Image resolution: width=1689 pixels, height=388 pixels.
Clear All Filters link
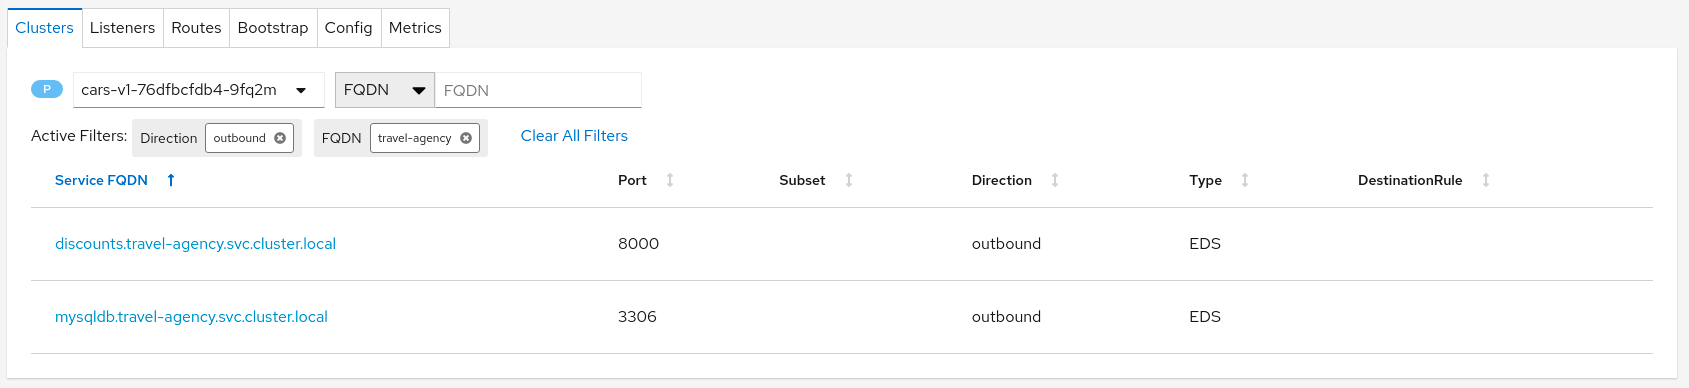[x=574, y=136]
